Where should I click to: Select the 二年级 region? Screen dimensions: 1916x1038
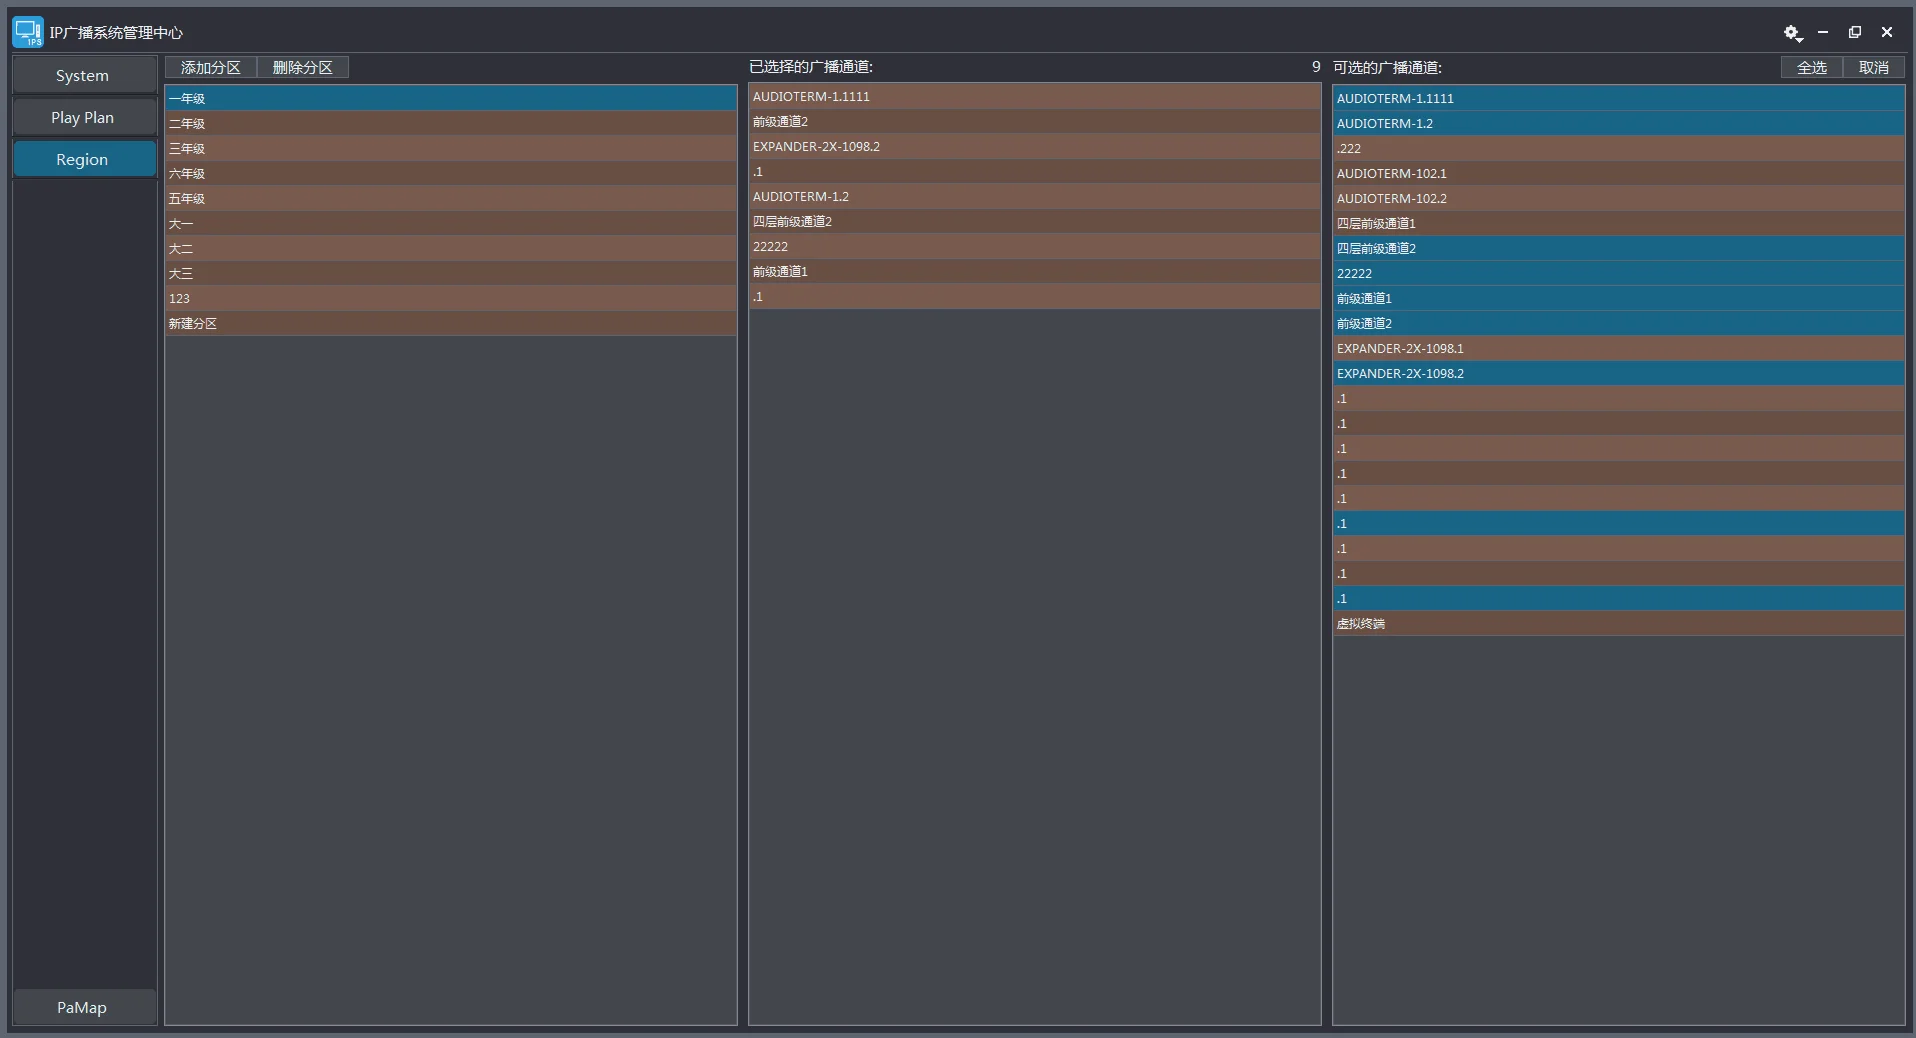[450, 123]
